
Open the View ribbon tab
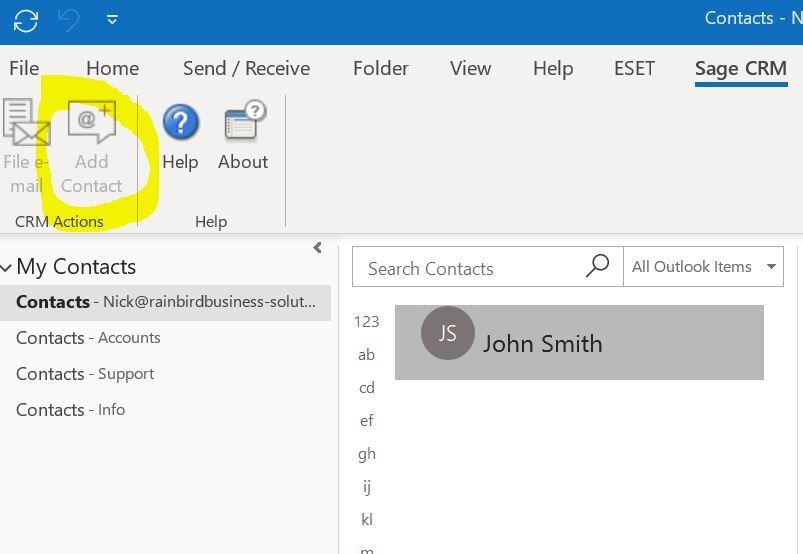tap(470, 68)
